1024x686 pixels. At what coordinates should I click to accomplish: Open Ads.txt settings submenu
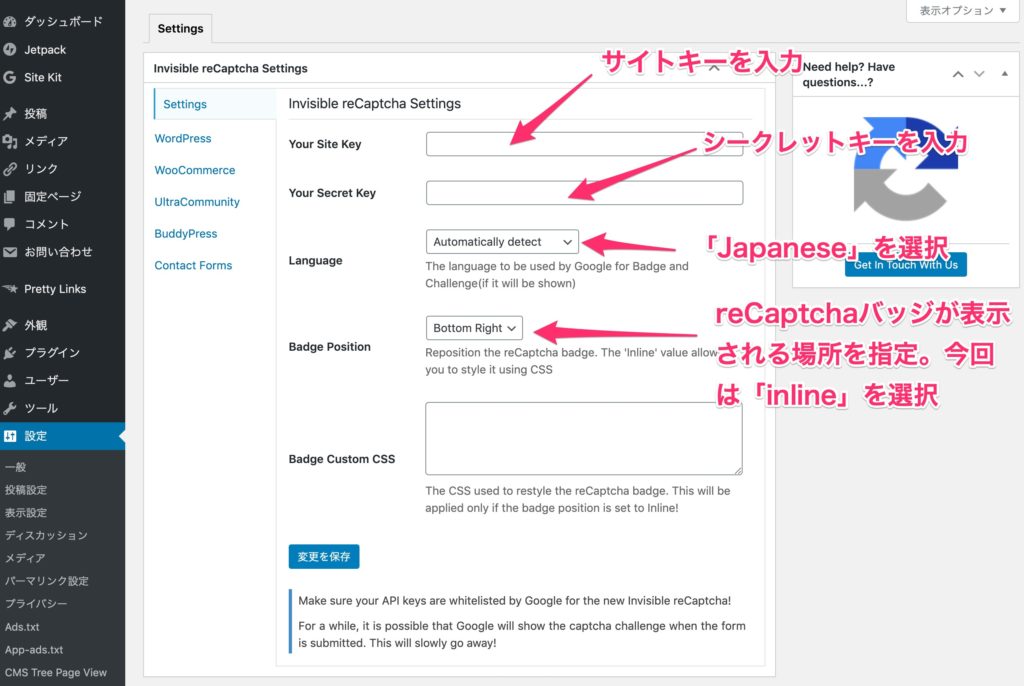coord(22,627)
